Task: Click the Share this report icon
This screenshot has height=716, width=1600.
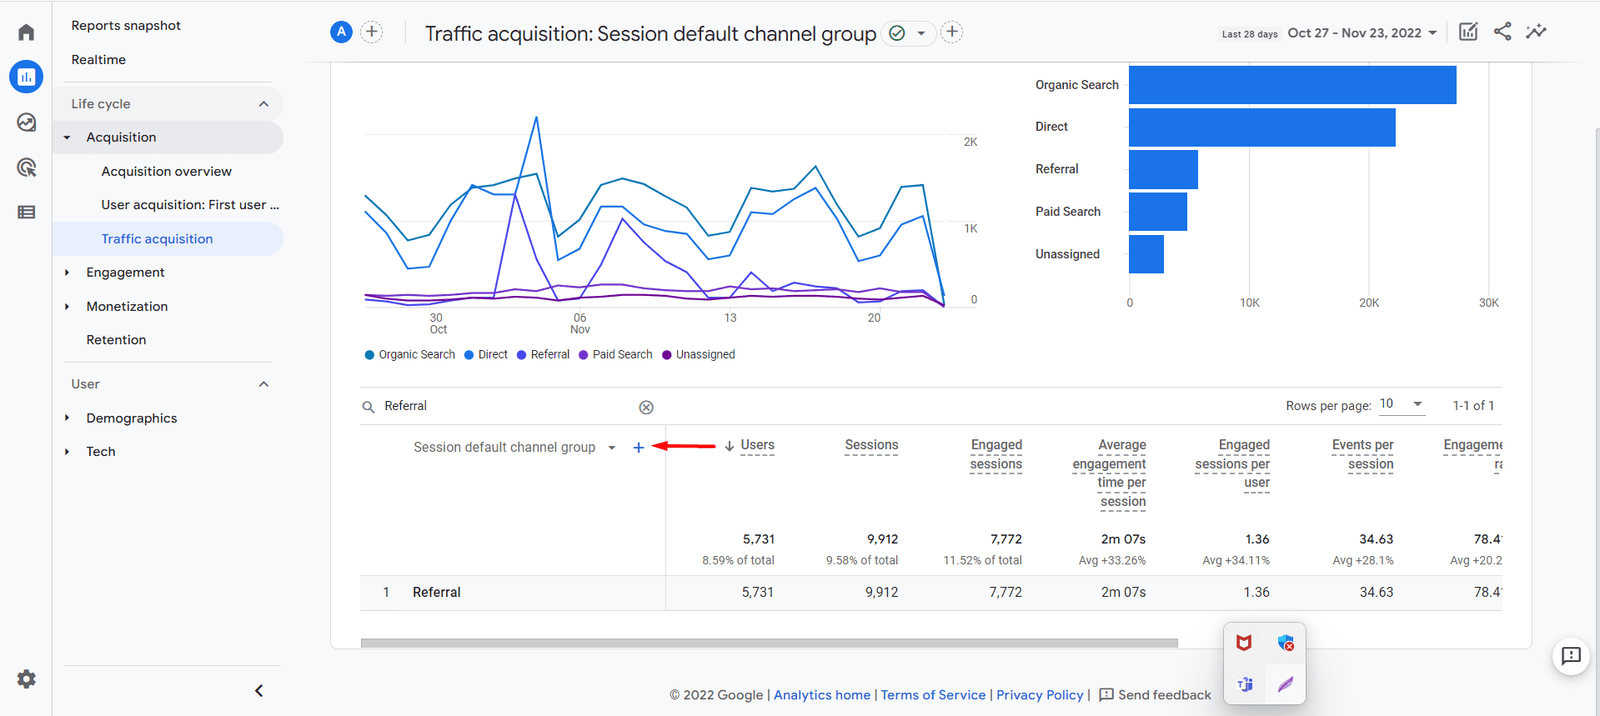Action: point(1502,32)
